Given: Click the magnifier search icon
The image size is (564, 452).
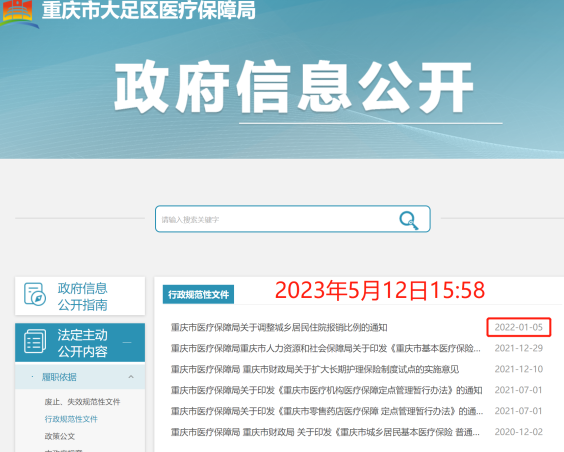Looking at the screenshot, I should coord(409,220).
